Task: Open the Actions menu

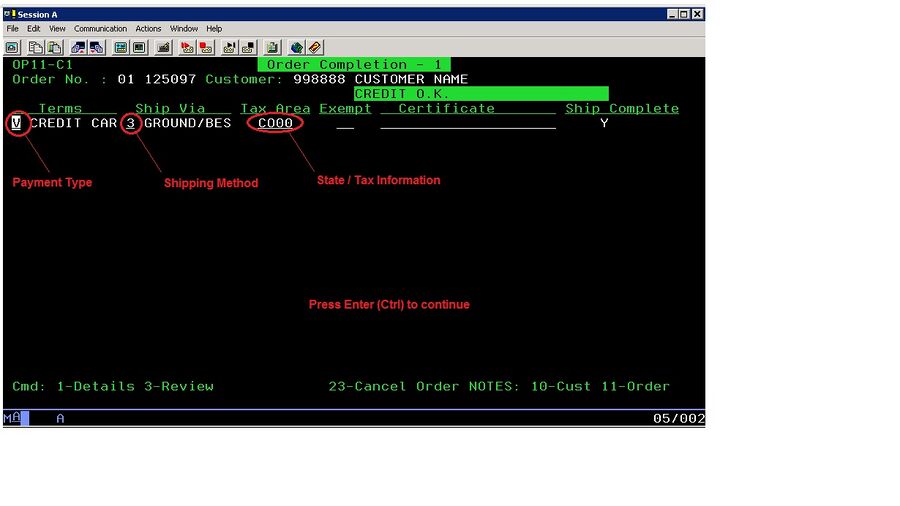Action: click(x=148, y=29)
